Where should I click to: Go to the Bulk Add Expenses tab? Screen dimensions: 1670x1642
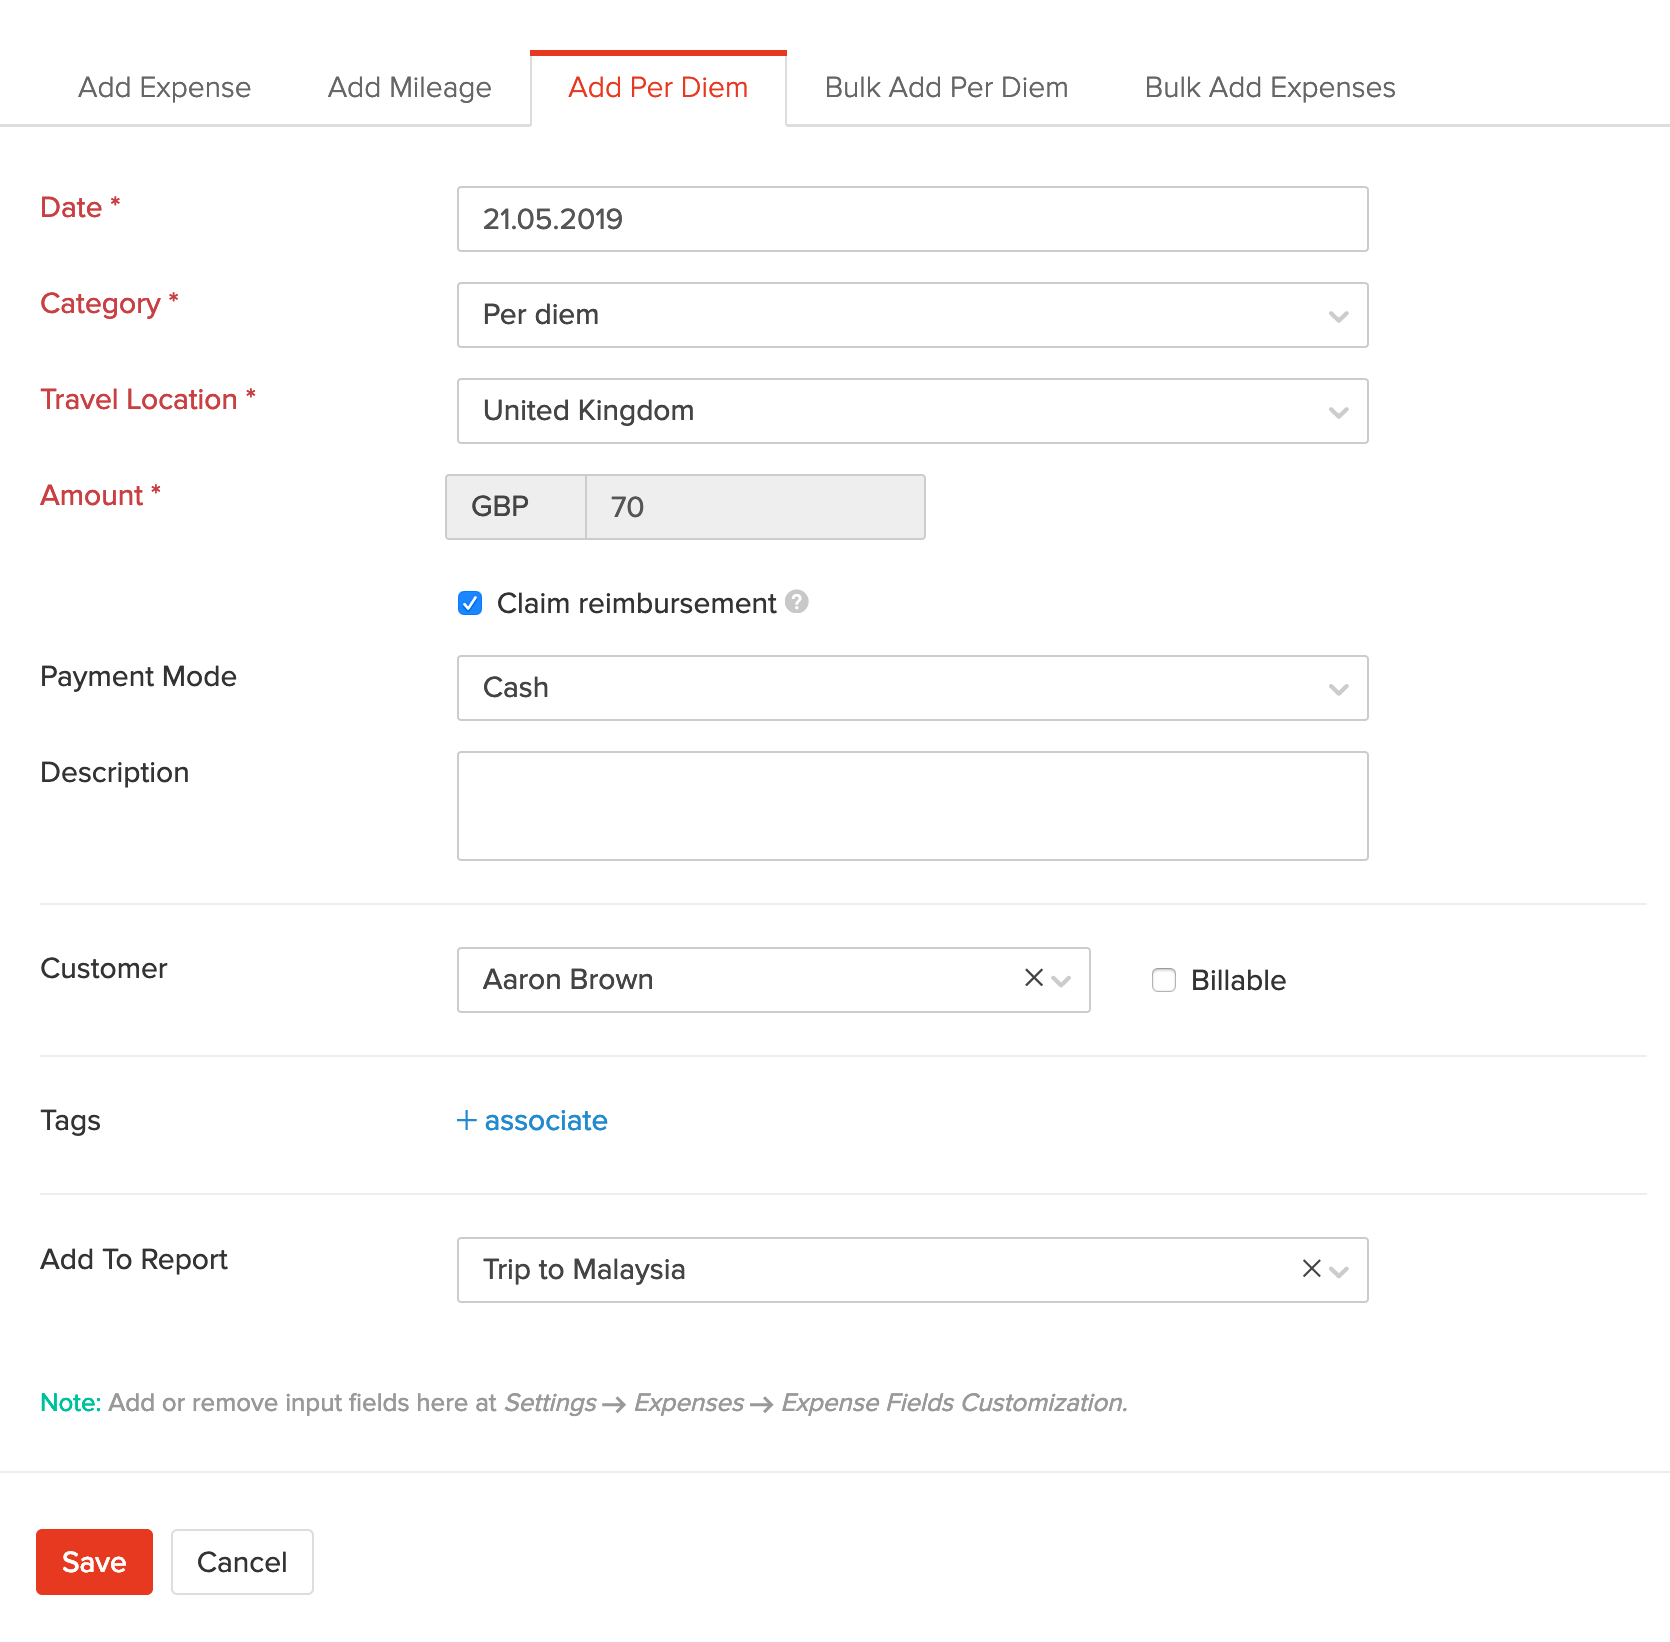click(1269, 88)
